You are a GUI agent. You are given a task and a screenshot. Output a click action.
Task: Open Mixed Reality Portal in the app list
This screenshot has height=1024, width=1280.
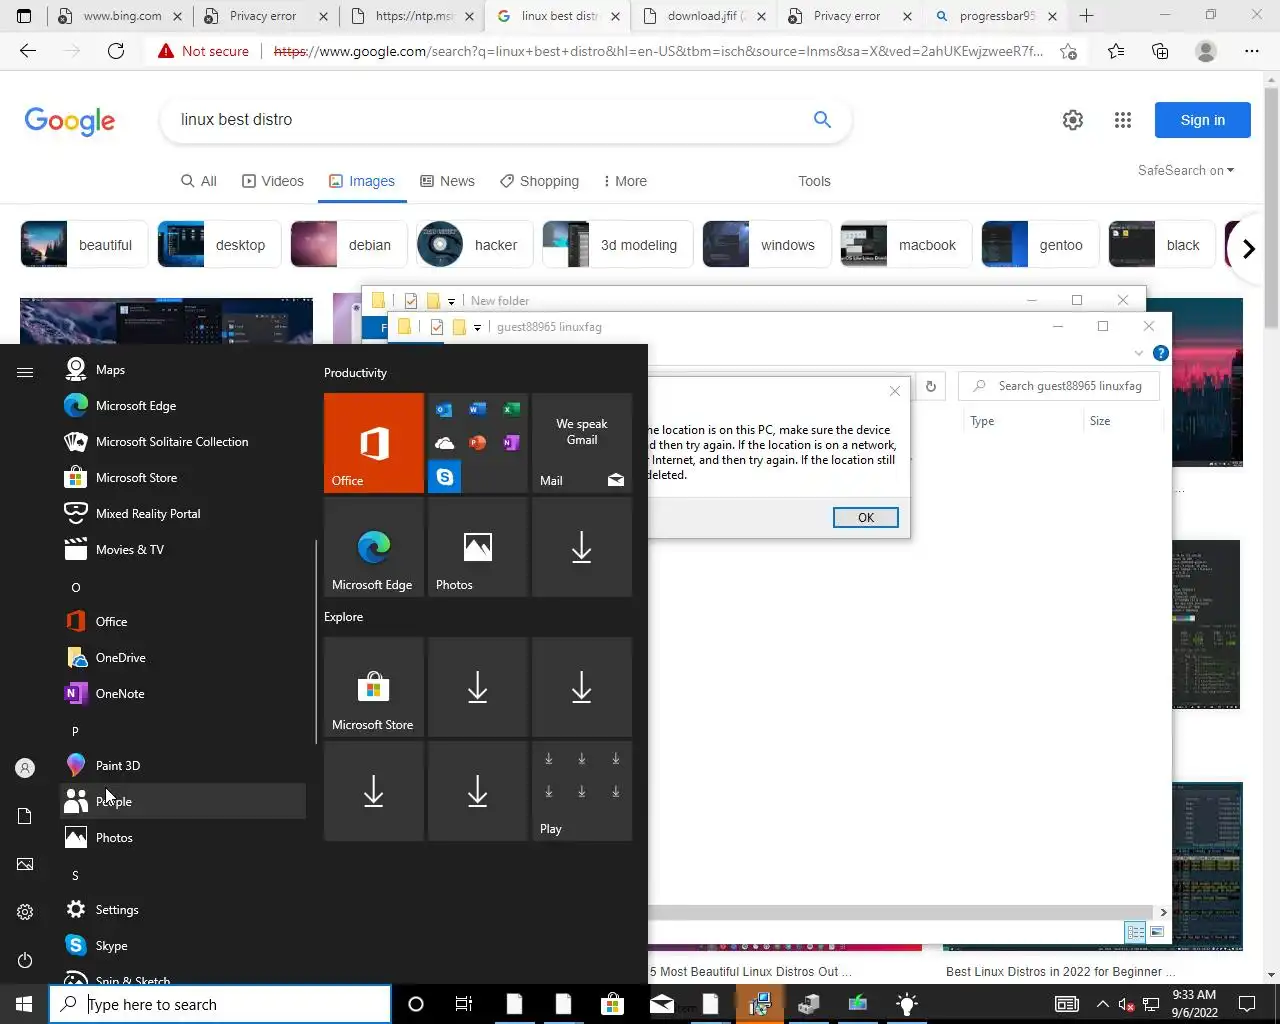coord(183,514)
